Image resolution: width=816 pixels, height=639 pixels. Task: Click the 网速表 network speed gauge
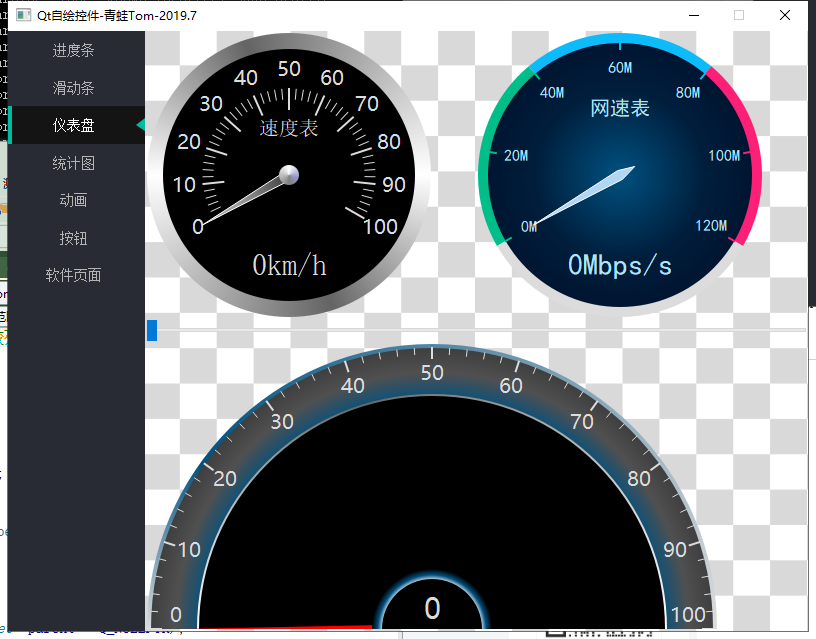click(620, 170)
